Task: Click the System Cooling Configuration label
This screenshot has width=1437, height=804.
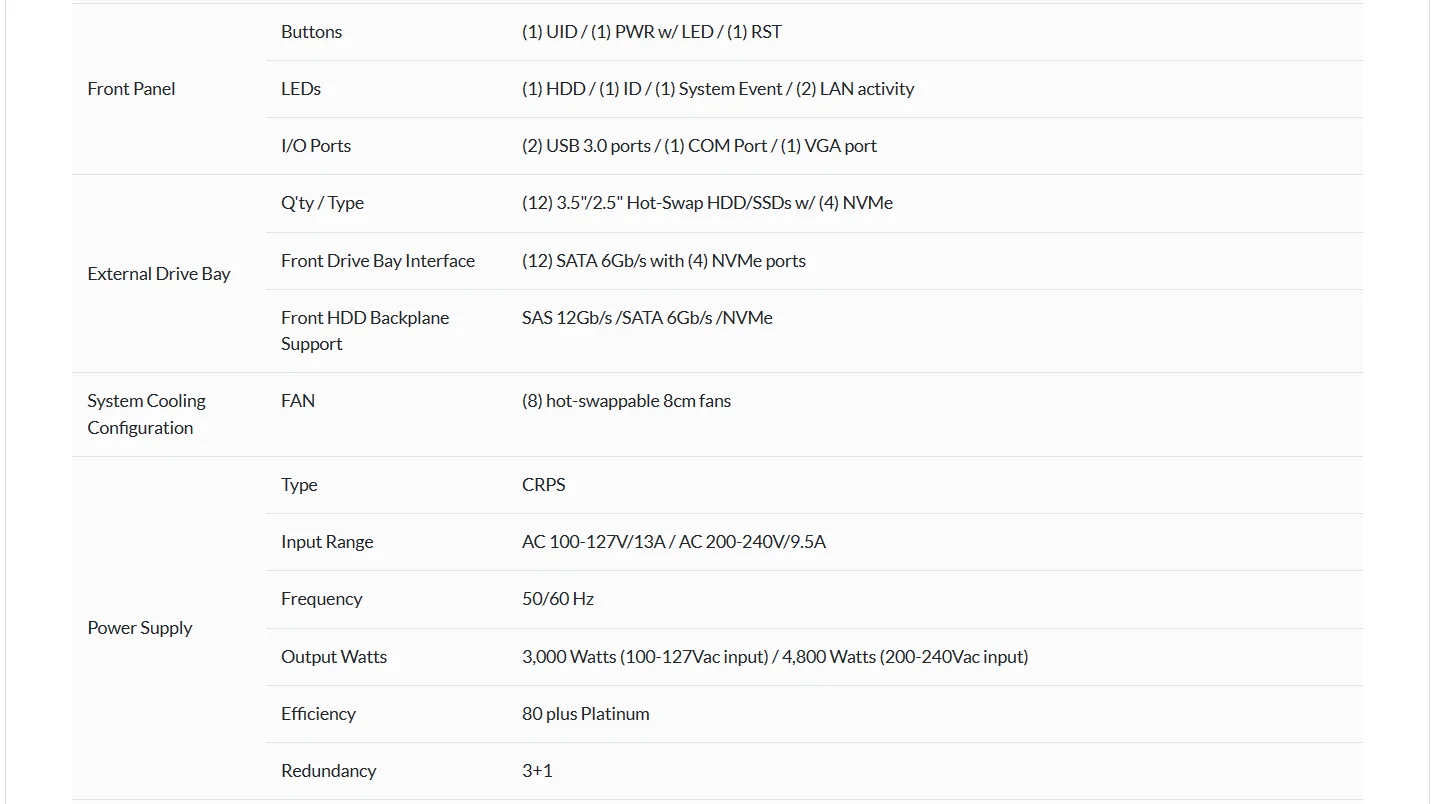Action: pyautogui.click(x=146, y=414)
